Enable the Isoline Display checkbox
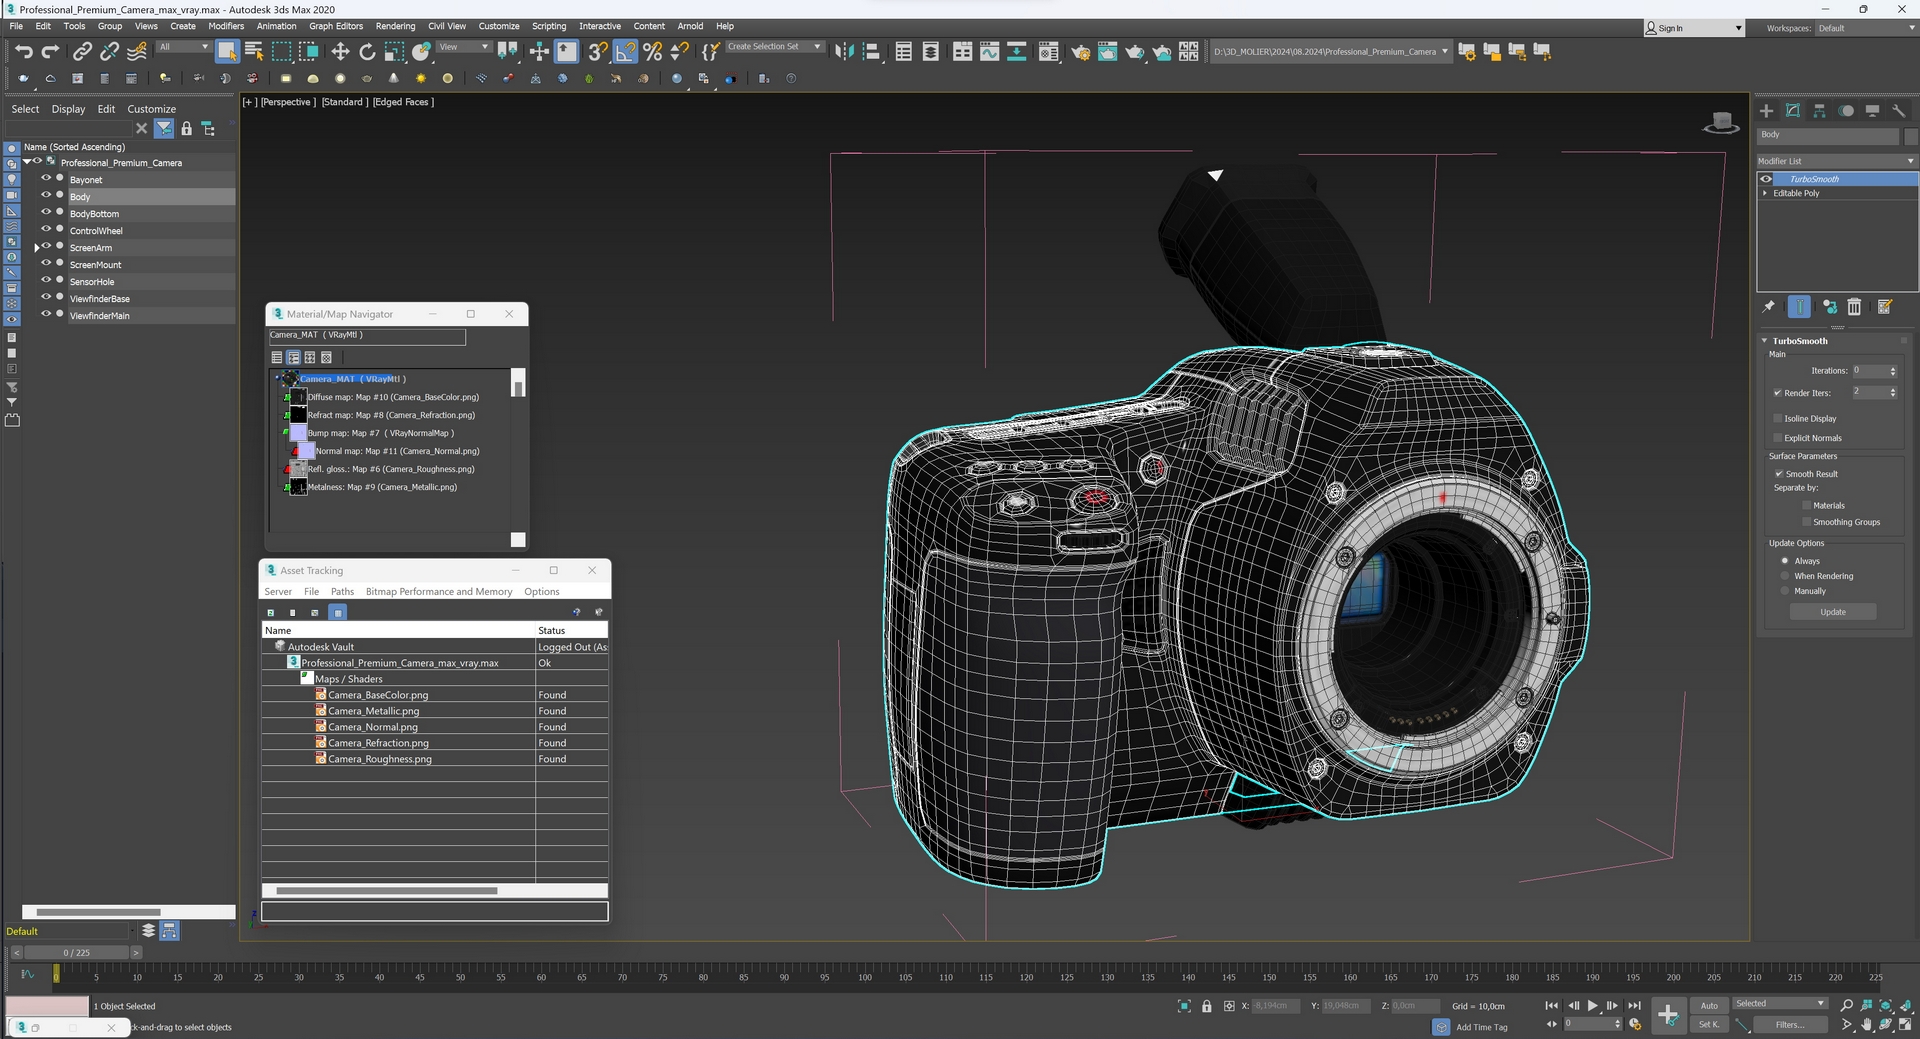Viewport: 1920px width, 1039px height. (x=1778, y=418)
